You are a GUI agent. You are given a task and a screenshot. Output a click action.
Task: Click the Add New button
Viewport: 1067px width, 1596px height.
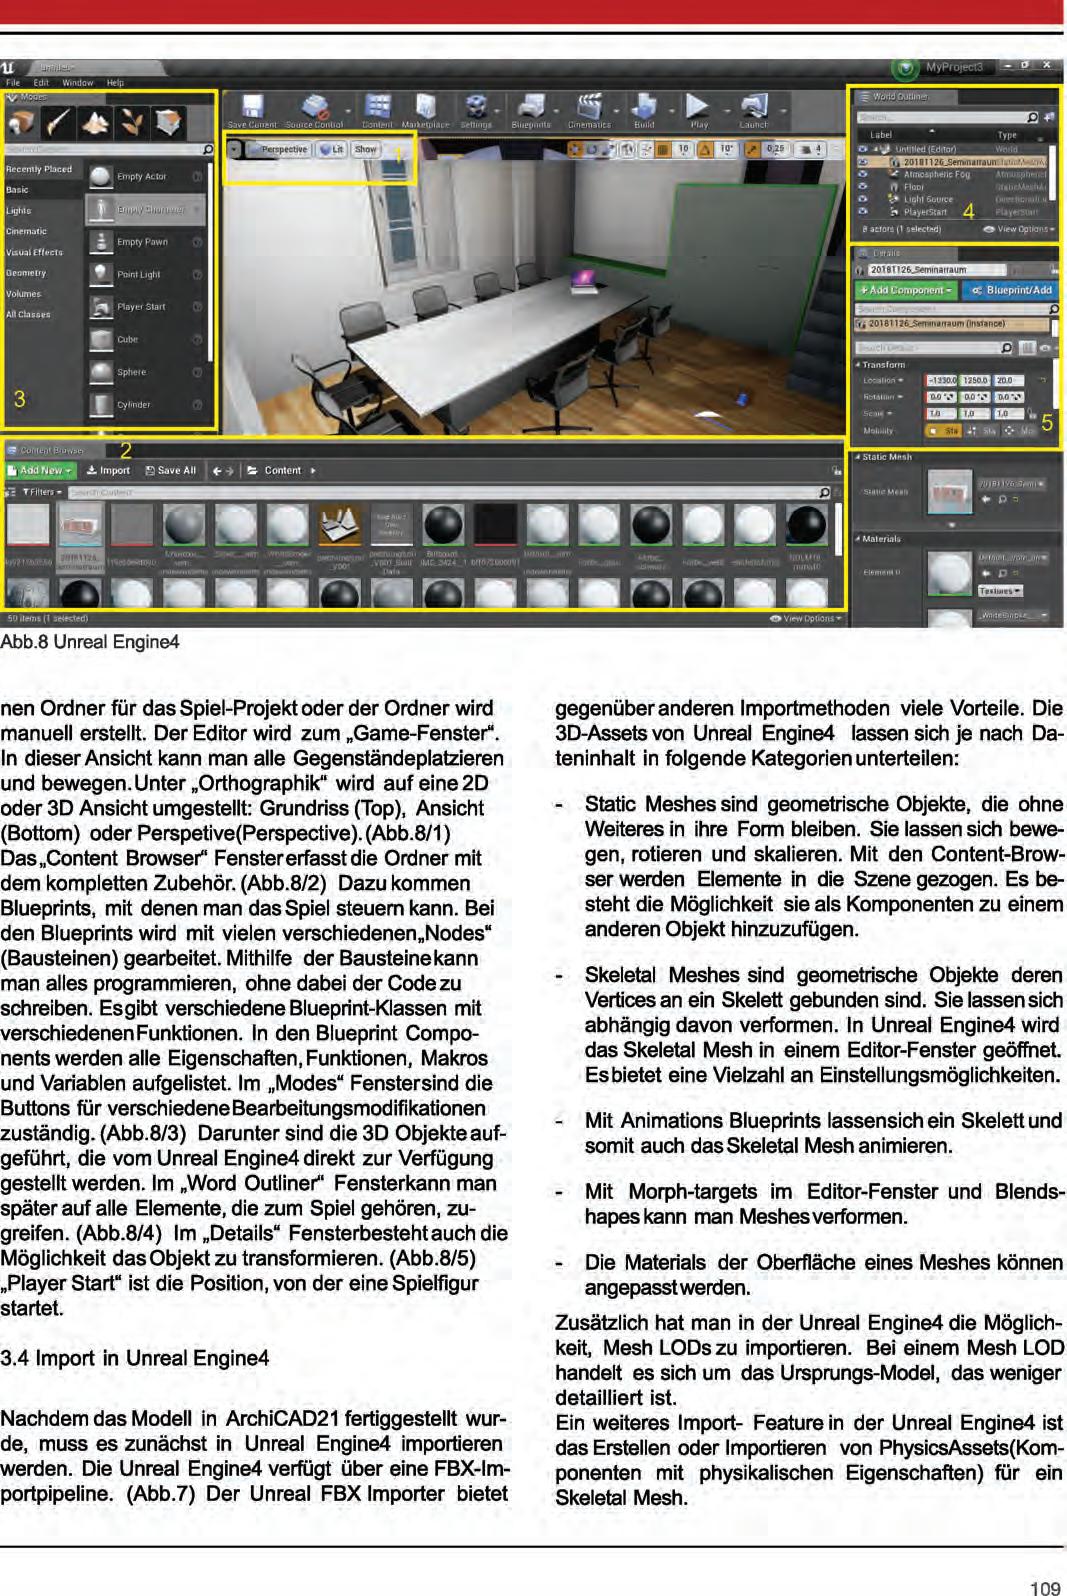40,470
